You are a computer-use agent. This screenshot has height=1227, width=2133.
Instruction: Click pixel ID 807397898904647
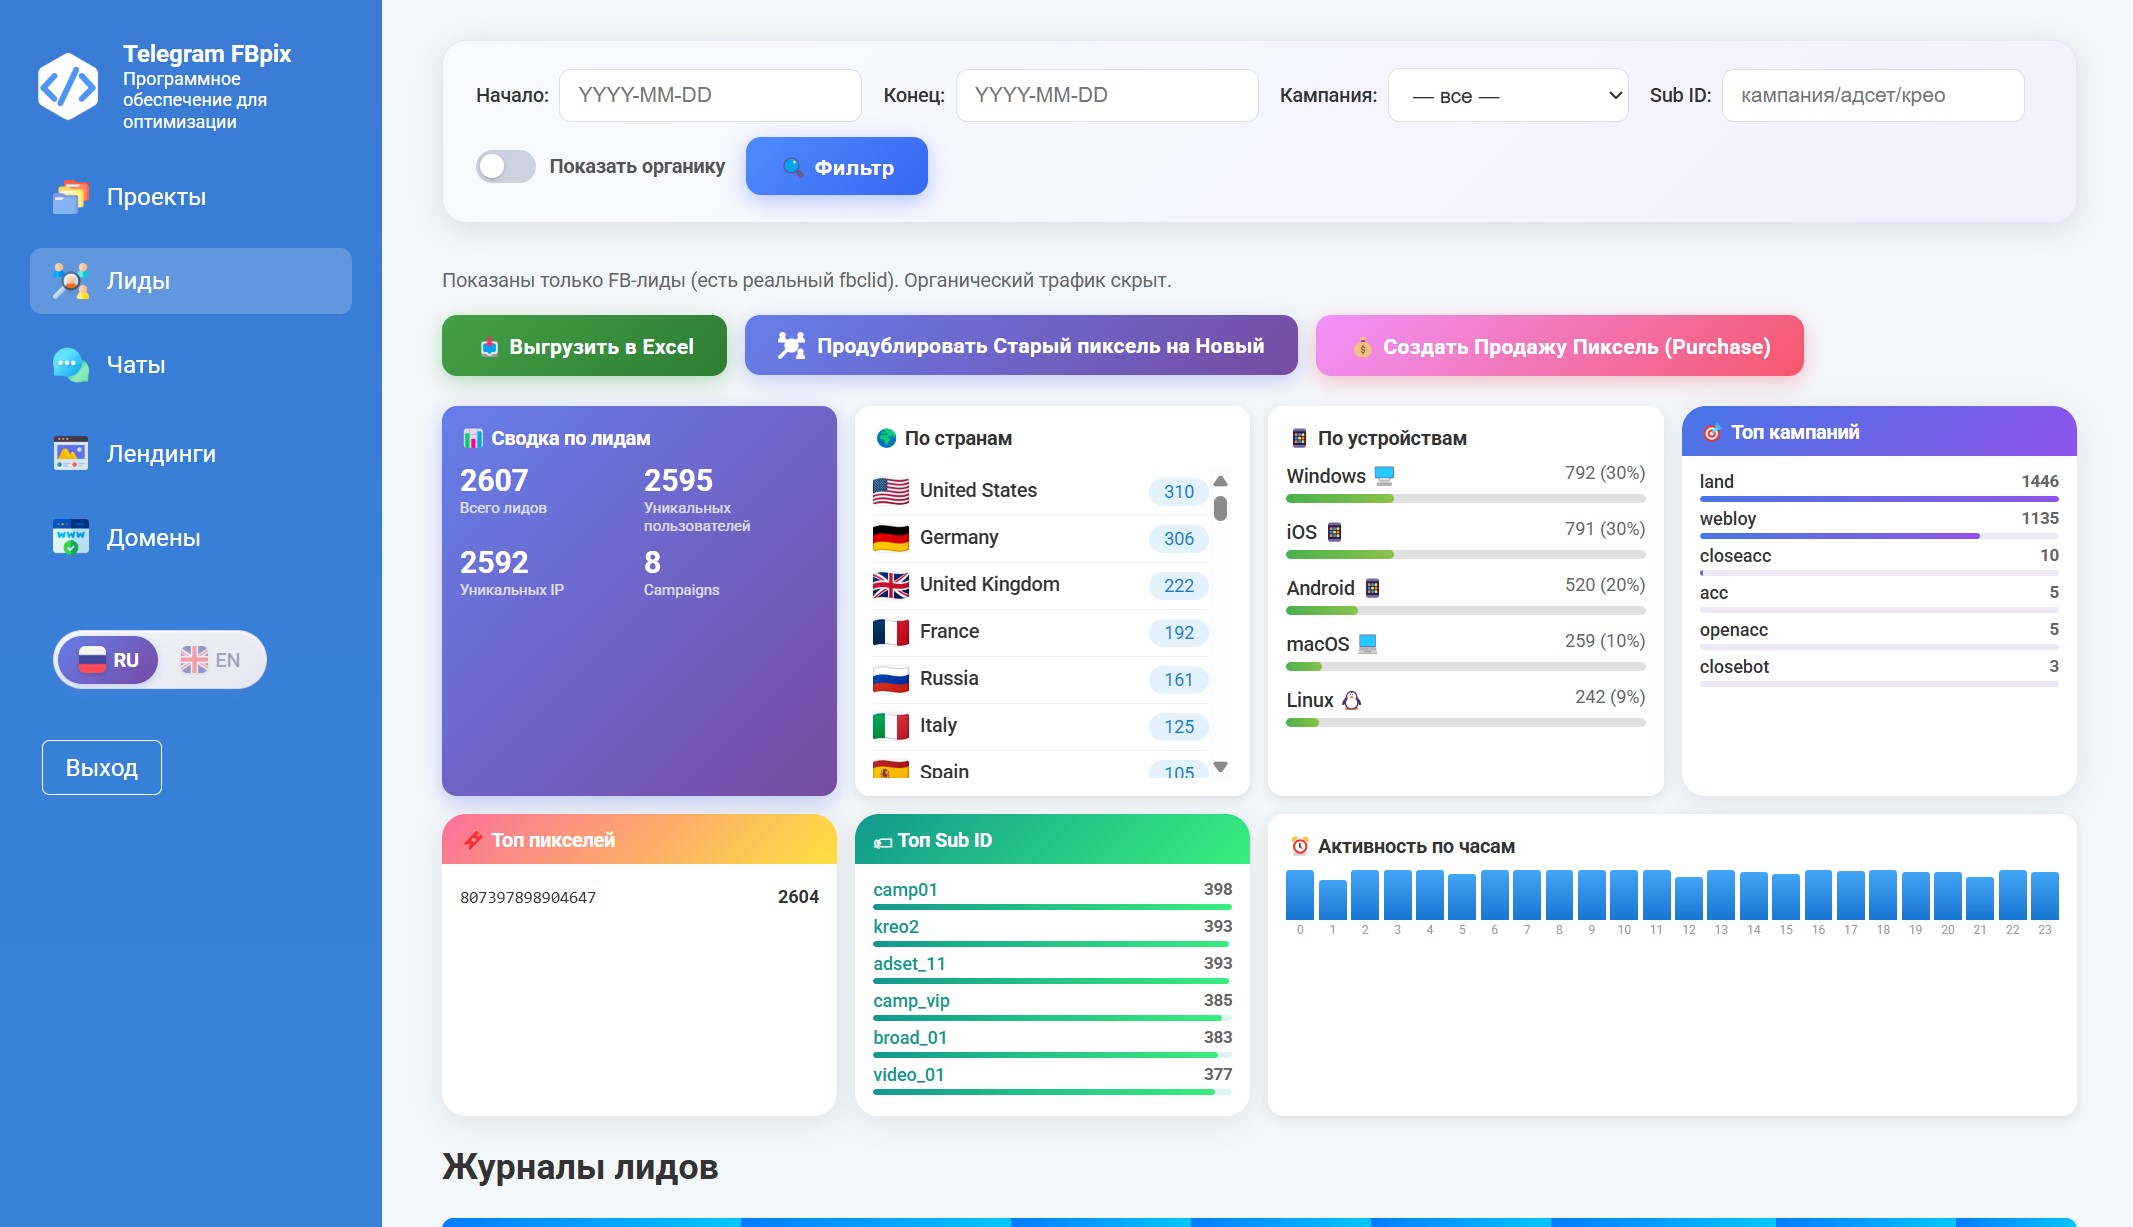tap(528, 898)
